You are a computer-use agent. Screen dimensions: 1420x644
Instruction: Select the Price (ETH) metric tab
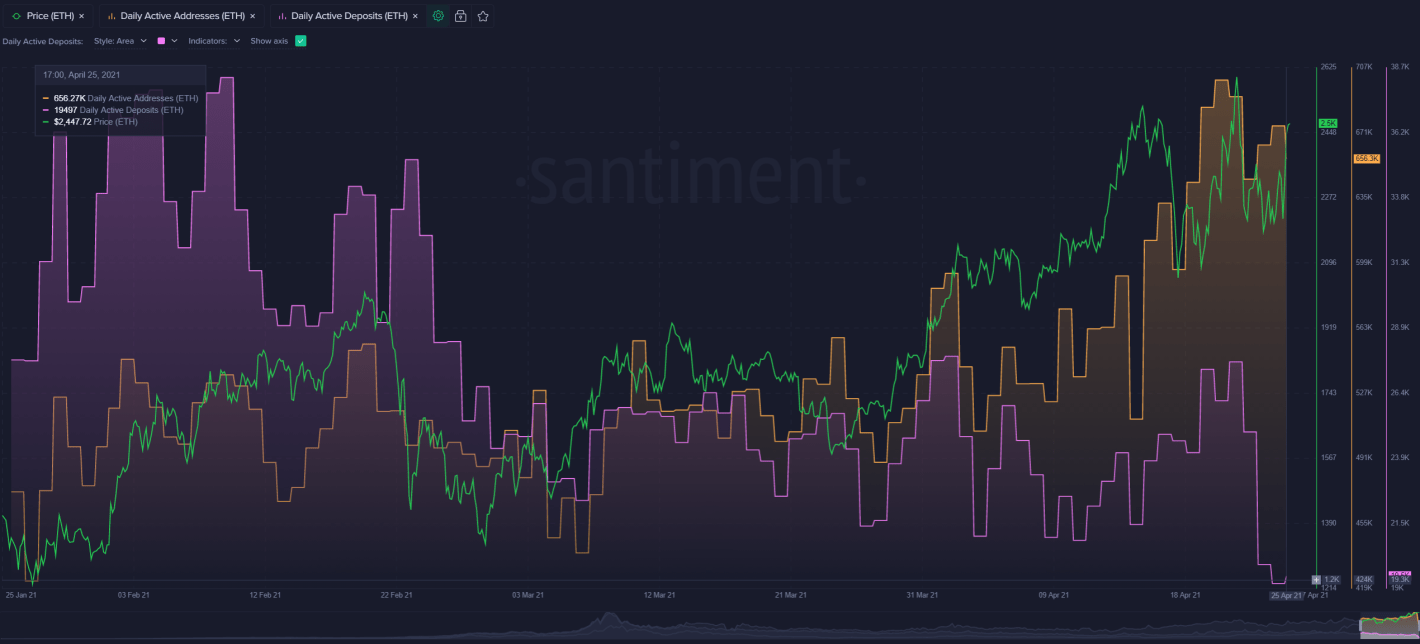tap(46, 16)
